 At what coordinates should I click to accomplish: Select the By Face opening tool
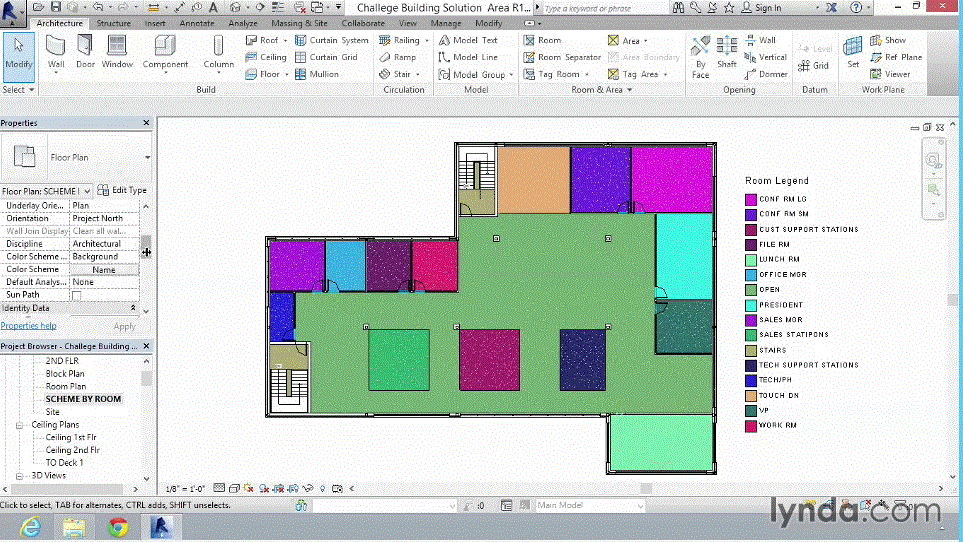[x=700, y=57]
